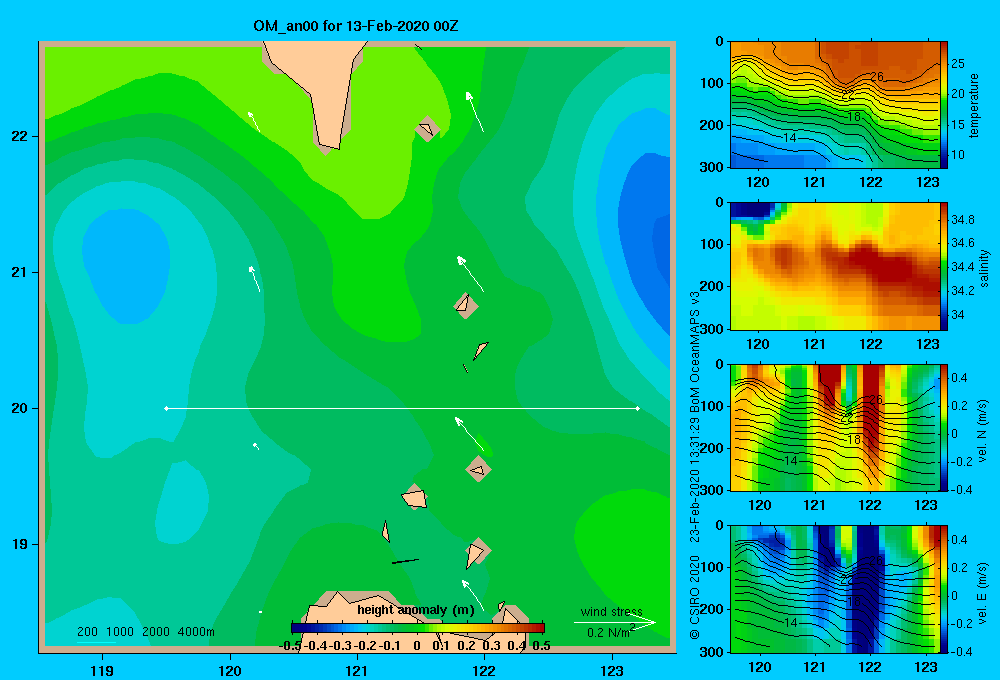Screen dimensions: 1000x680
Task: Open the temperature cross-section panel
Action: (x=835, y=105)
